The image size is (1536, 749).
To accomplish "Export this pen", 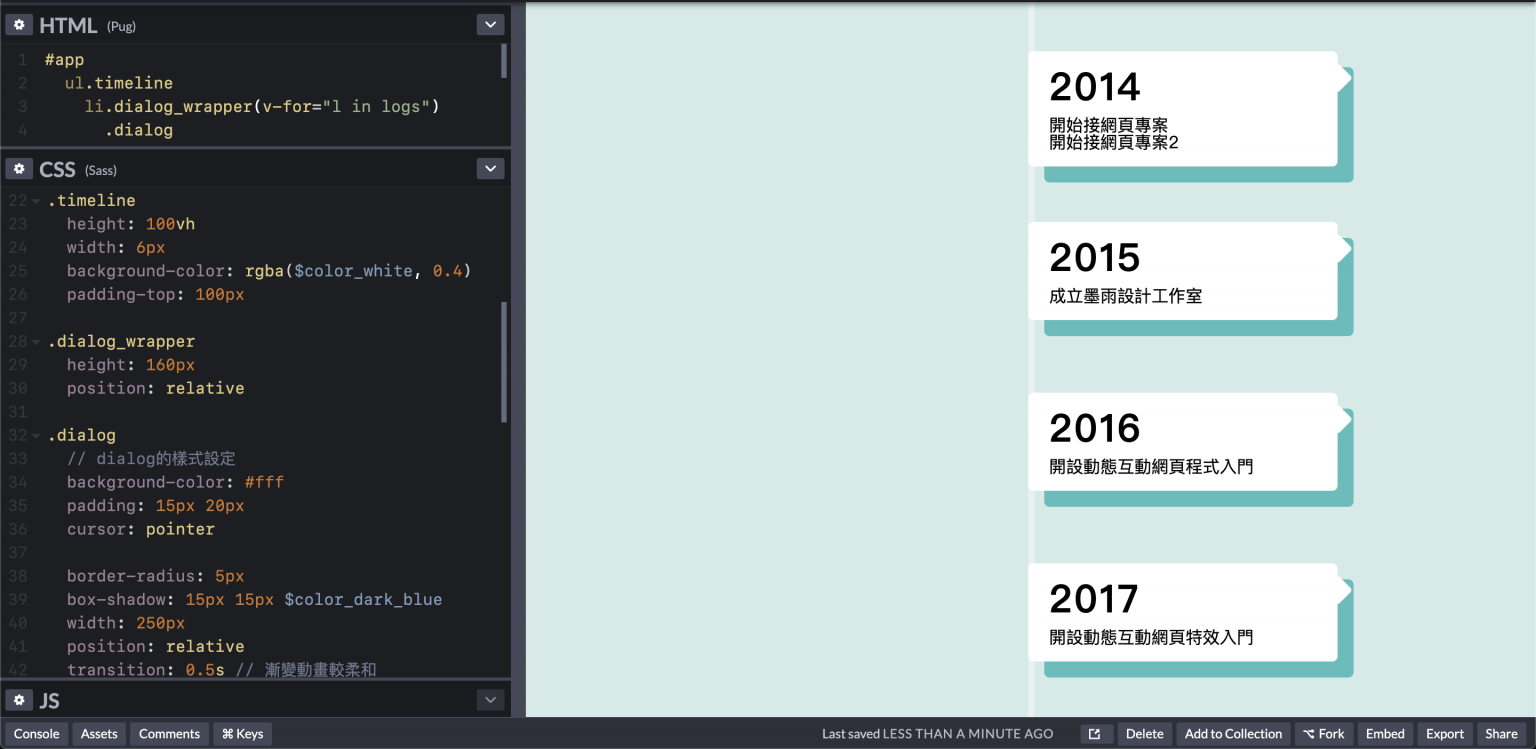I will [x=1444, y=733].
